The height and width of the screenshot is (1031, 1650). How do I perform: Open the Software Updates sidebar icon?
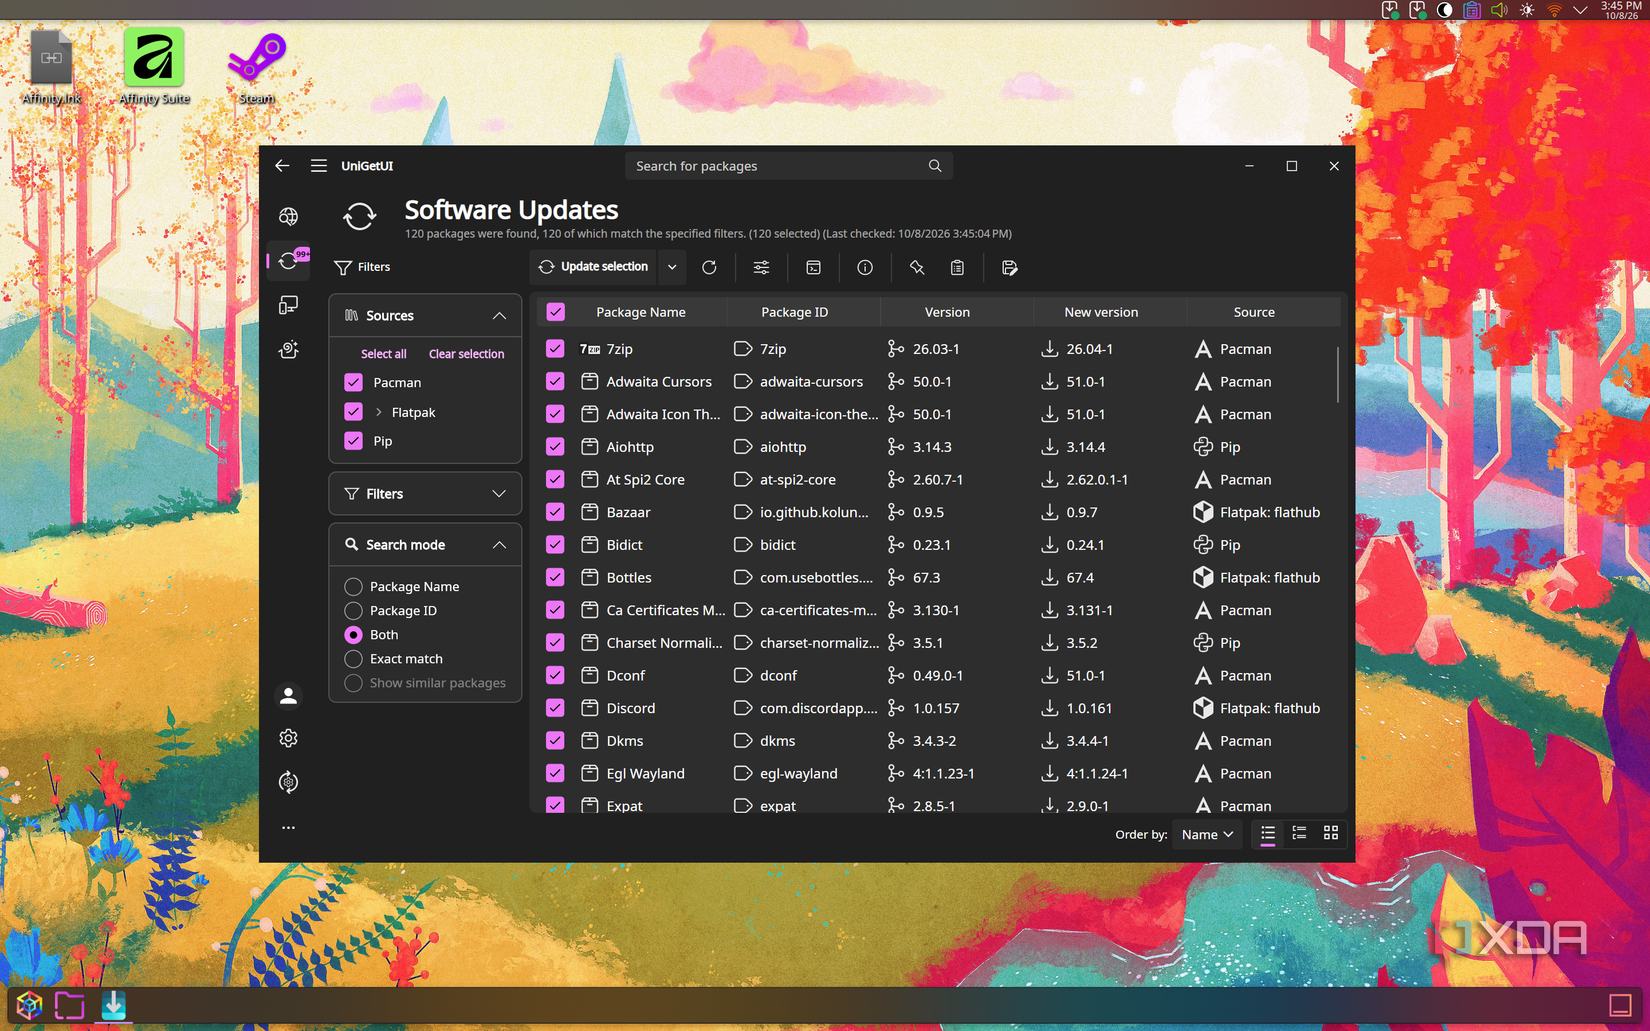tap(288, 261)
